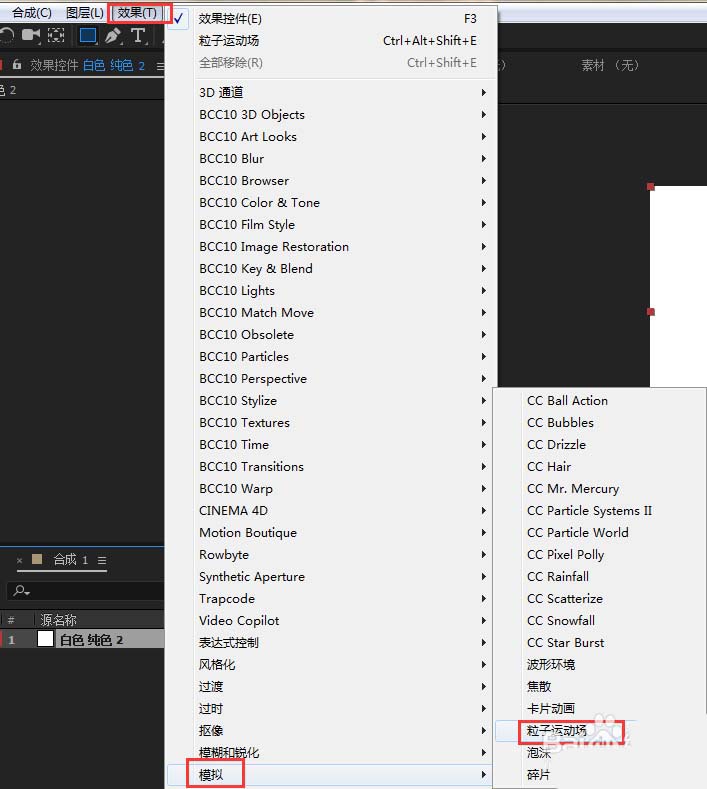Open CINEMA 4D effect category

pyautogui.click(x=332, y=511)
